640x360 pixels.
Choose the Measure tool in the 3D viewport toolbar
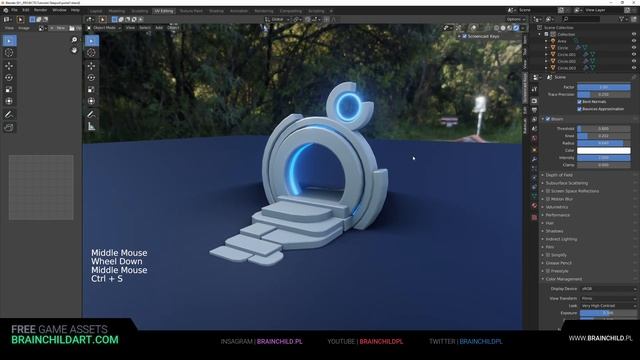91,127
